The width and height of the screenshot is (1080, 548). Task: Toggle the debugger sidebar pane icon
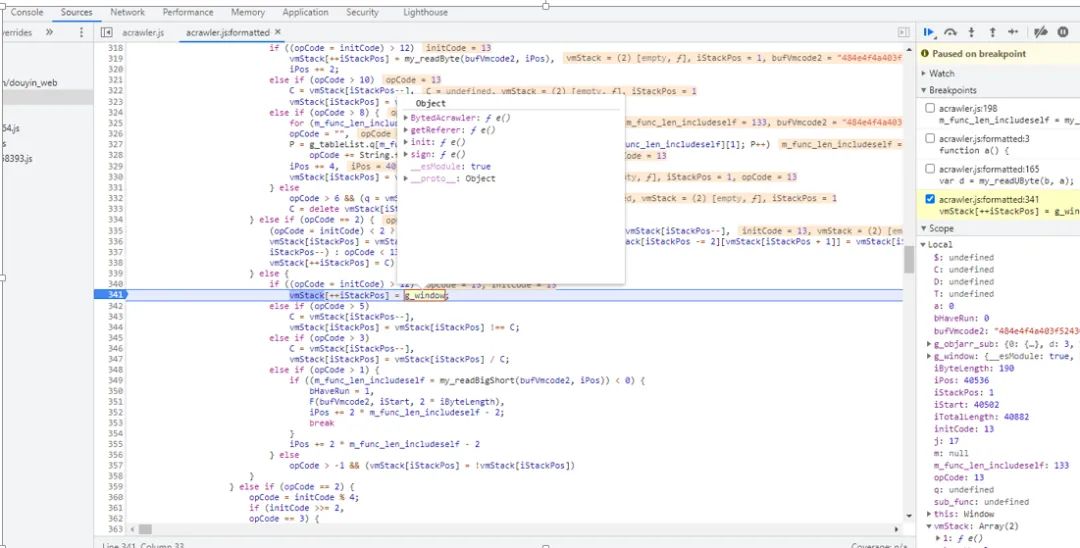tap(904, 32)
